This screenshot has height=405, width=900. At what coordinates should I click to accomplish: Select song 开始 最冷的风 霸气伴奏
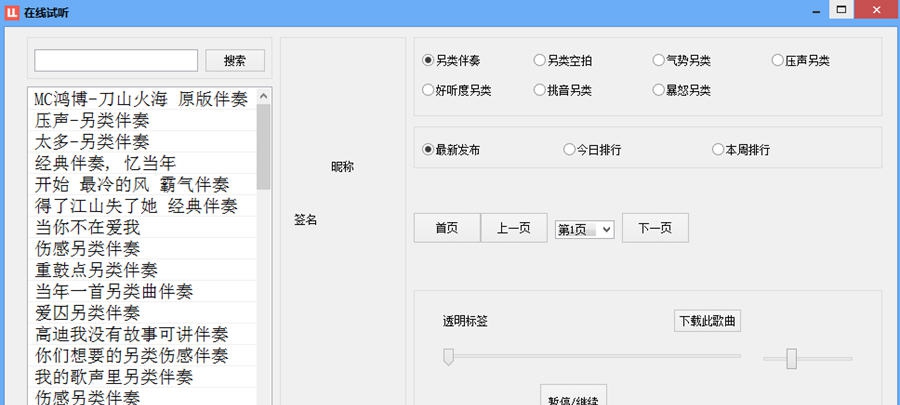click(x=141, y=184)
